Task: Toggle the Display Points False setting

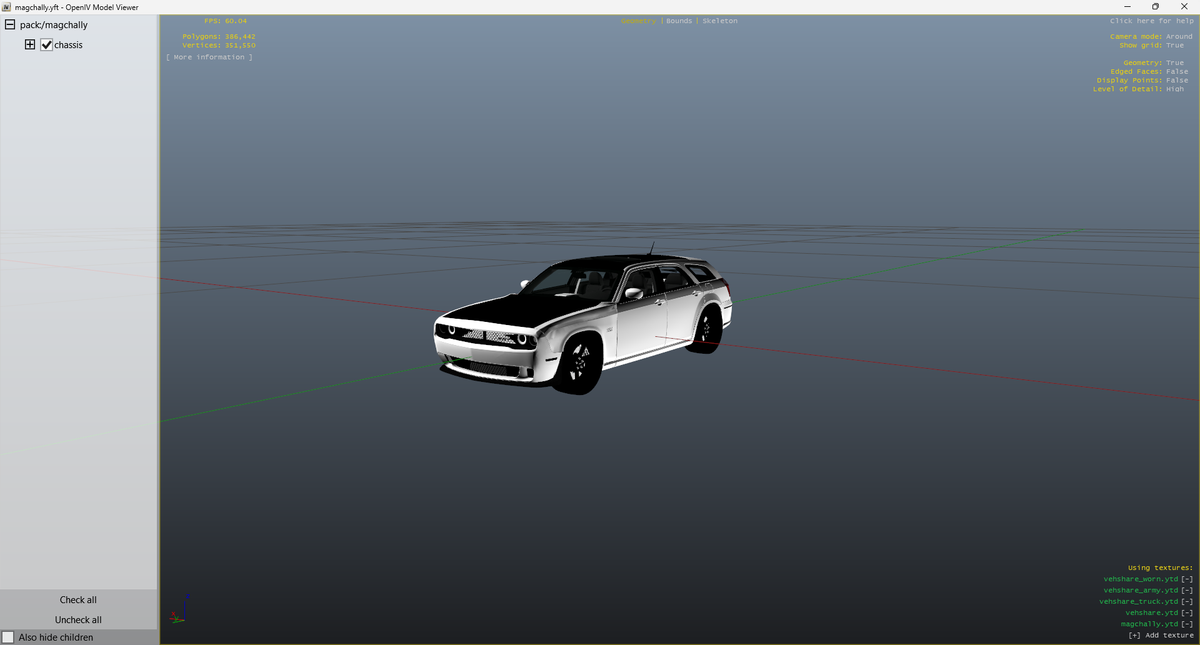Action: coord(1144,80)
